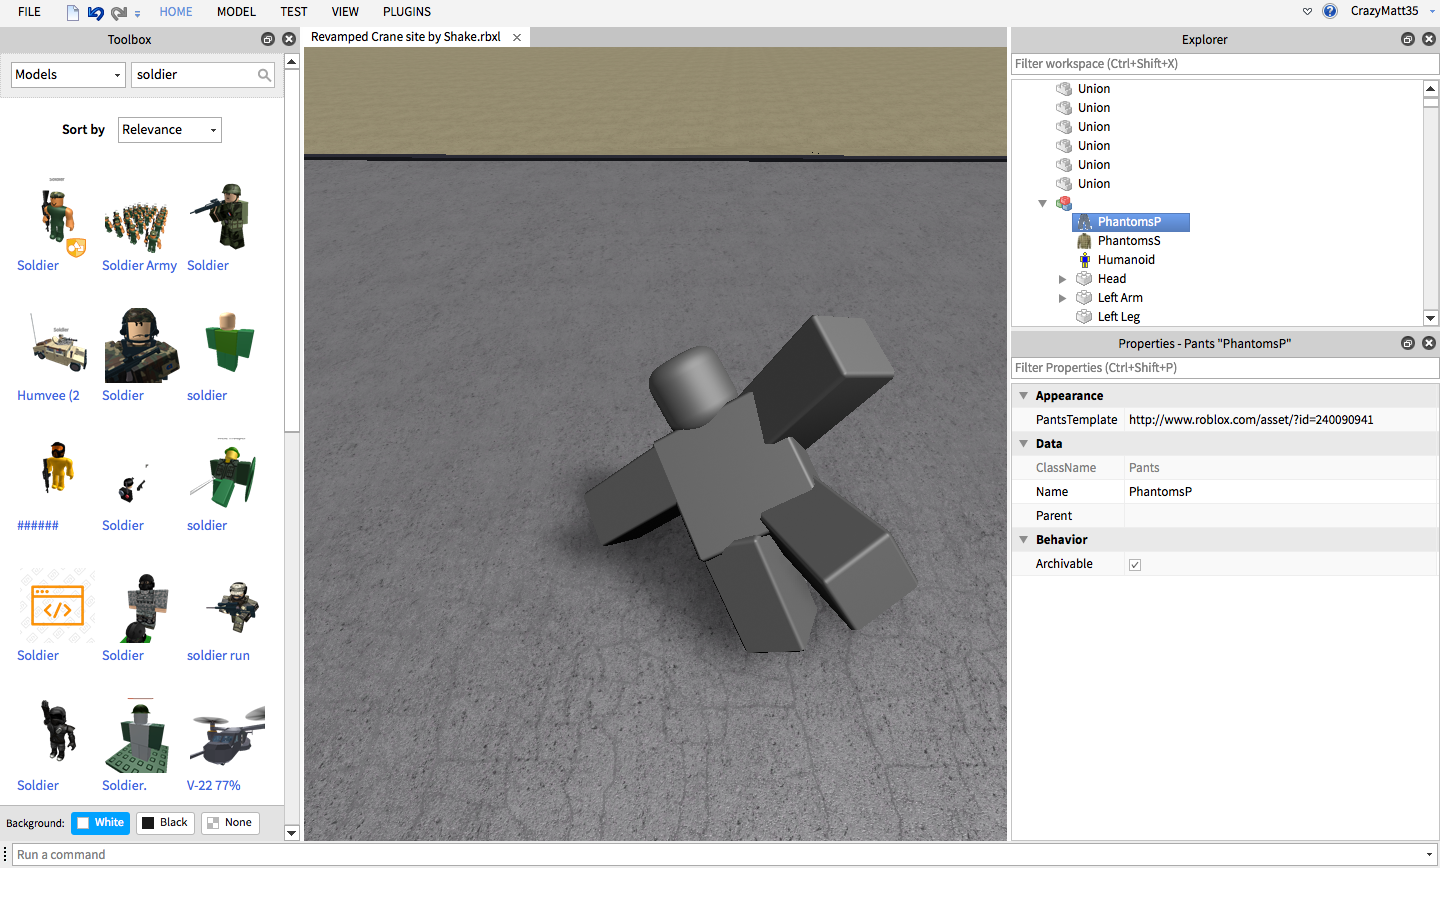Choose the soldier run model
Viewport: 1440px width, 900px height.
[233, 606]
